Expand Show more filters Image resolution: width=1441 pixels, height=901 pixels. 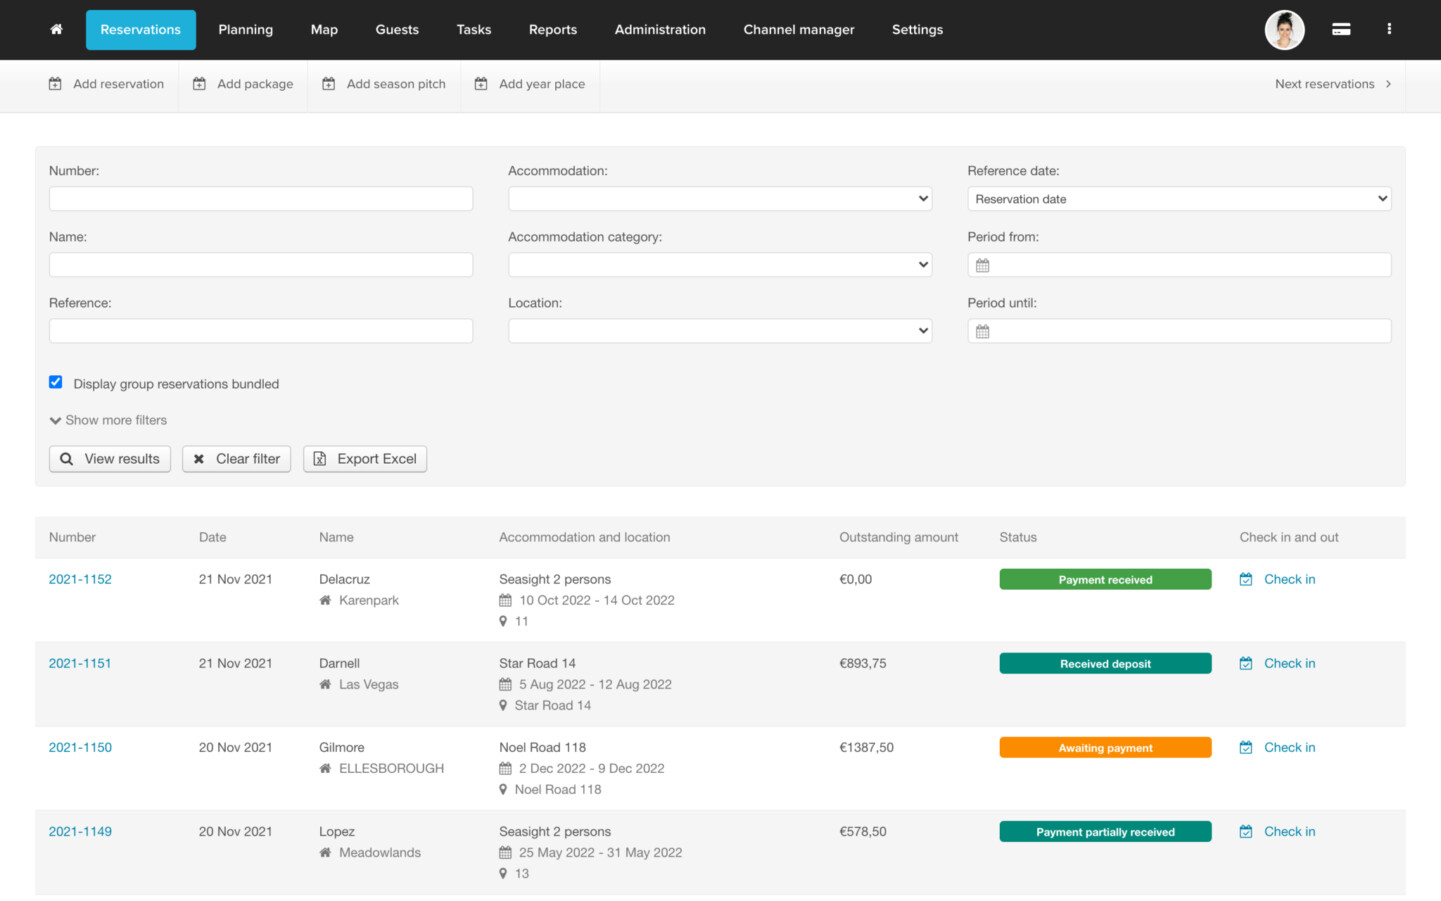tap(108, 420)
